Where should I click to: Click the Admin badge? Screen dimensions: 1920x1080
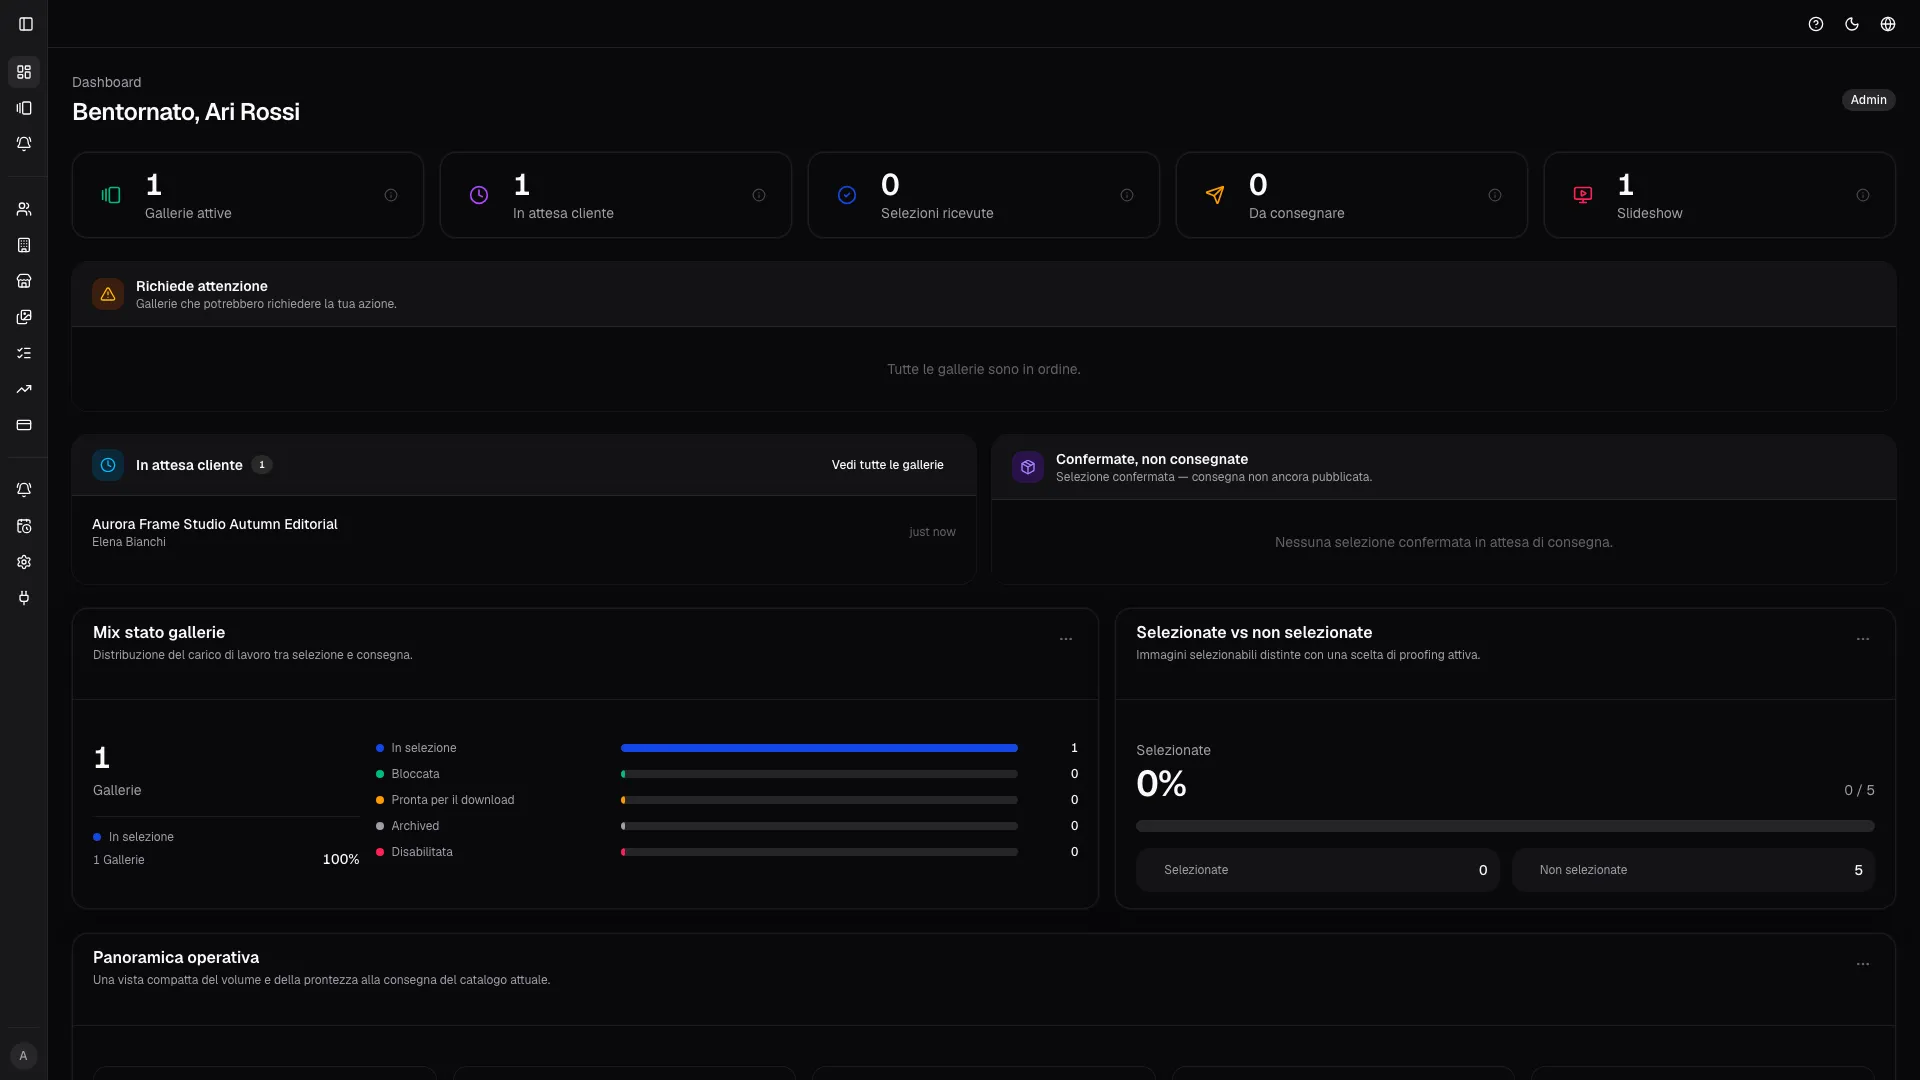tap(1868, 100)
